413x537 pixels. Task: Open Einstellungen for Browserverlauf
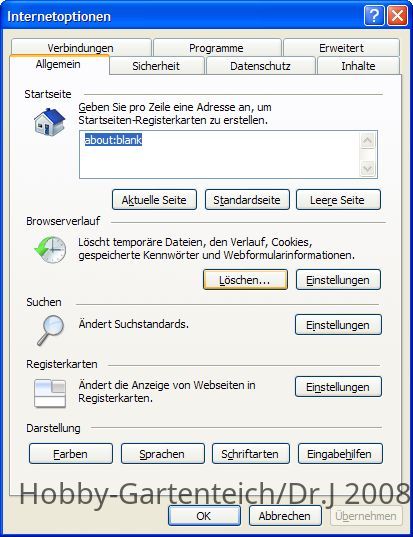(x=338, y=280)
